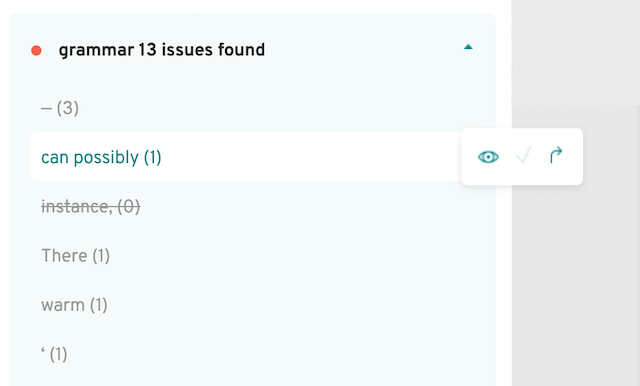This screenshot has height=386, width=640.
Task: Click the curved arrow icon to skip this issue
Action: pos(556,155)
